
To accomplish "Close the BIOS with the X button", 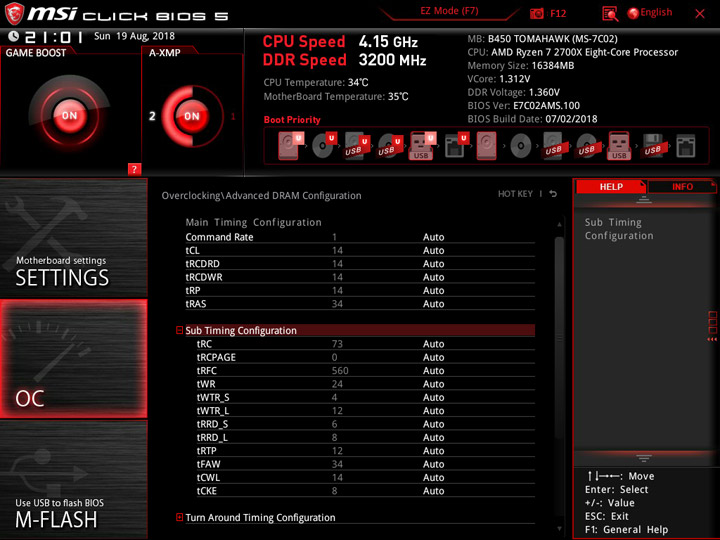I will click(x=700, y=14).
